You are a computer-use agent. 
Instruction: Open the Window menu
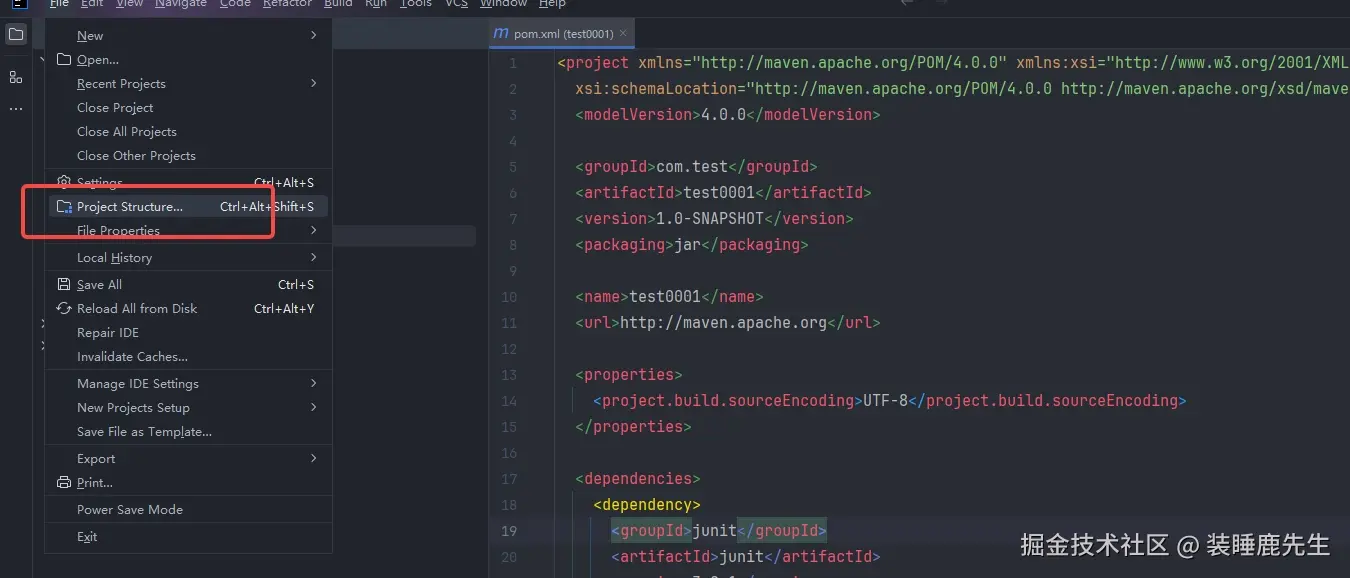(503, 4)
